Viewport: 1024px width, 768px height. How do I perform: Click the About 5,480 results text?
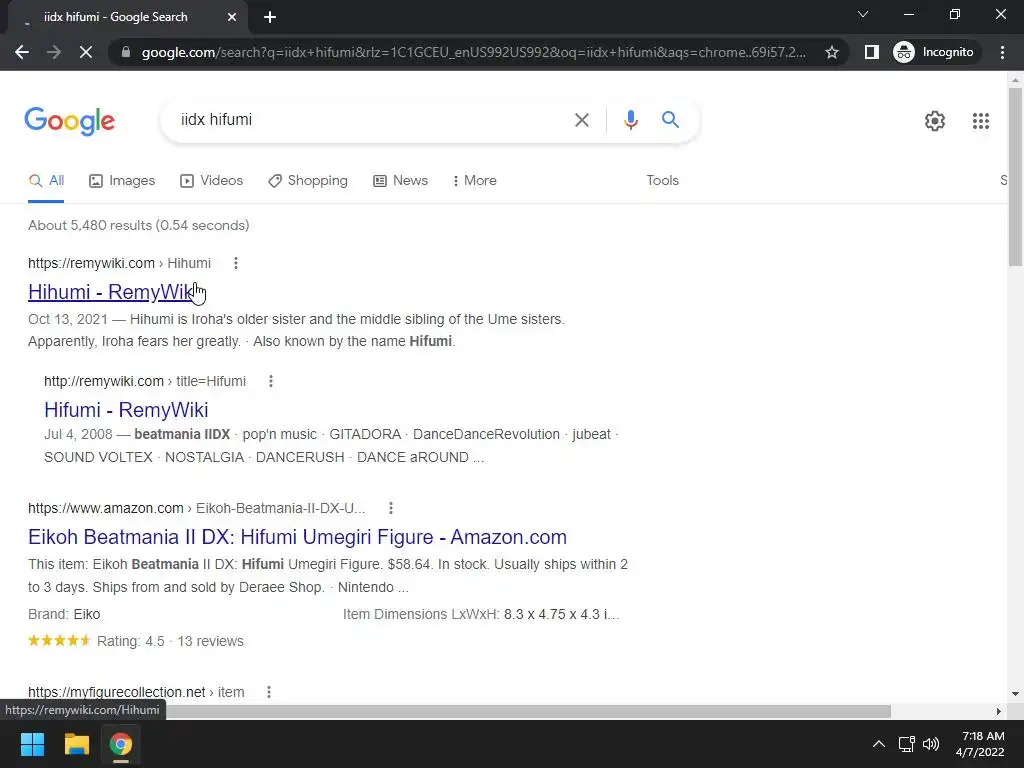[x=138, y=225]
